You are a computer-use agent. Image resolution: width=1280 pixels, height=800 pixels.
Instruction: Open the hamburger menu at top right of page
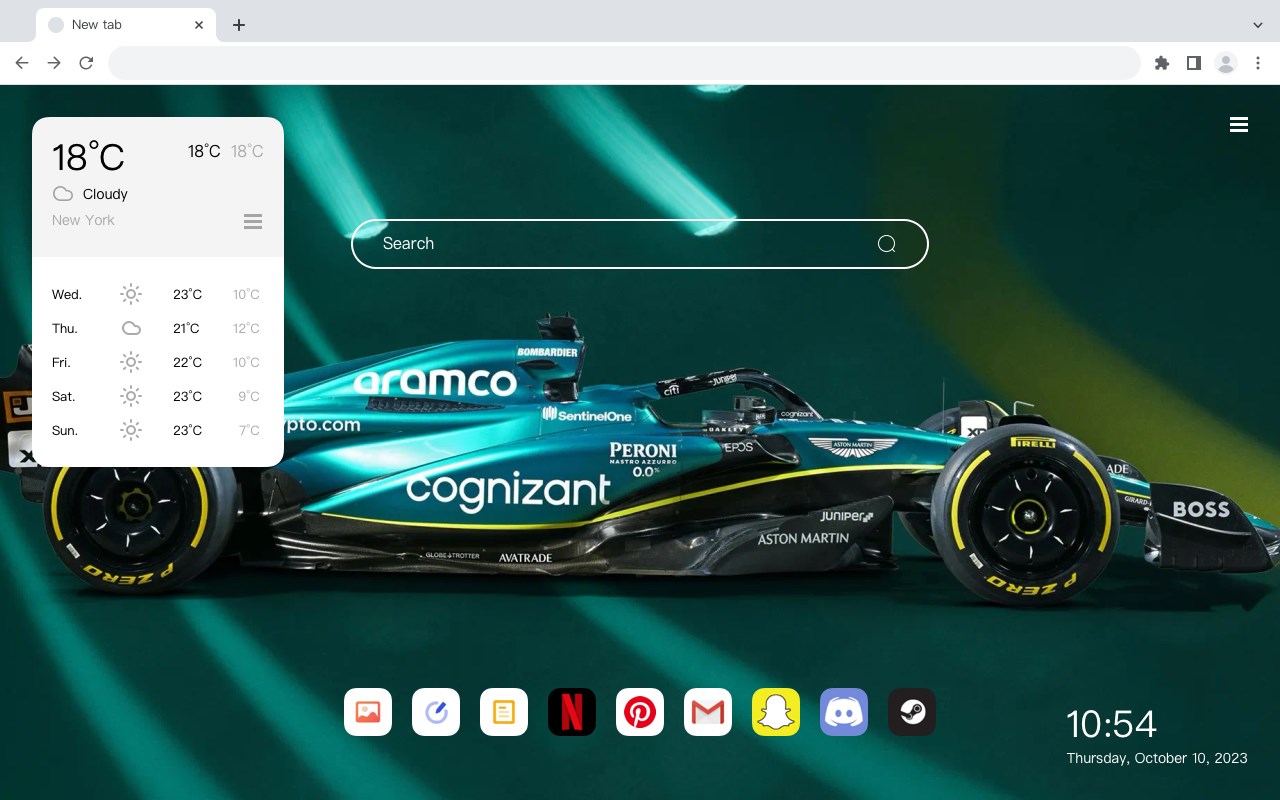(x=1239, y=125)
